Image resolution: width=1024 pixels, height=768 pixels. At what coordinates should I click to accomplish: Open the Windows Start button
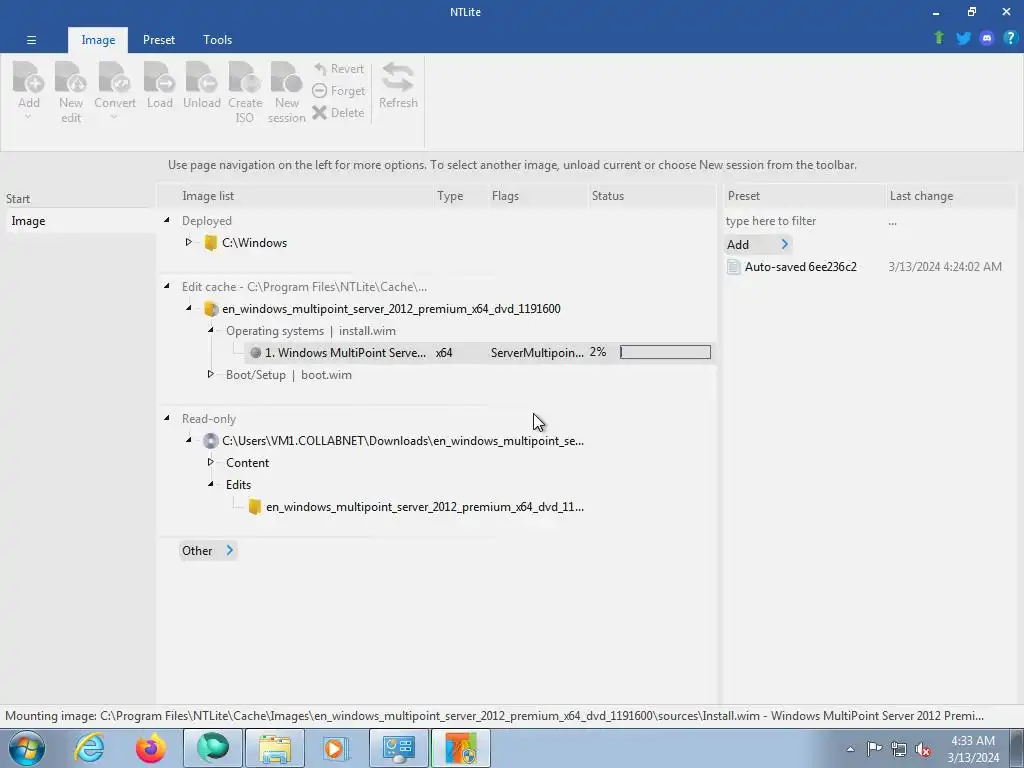(x=27, y=748)
